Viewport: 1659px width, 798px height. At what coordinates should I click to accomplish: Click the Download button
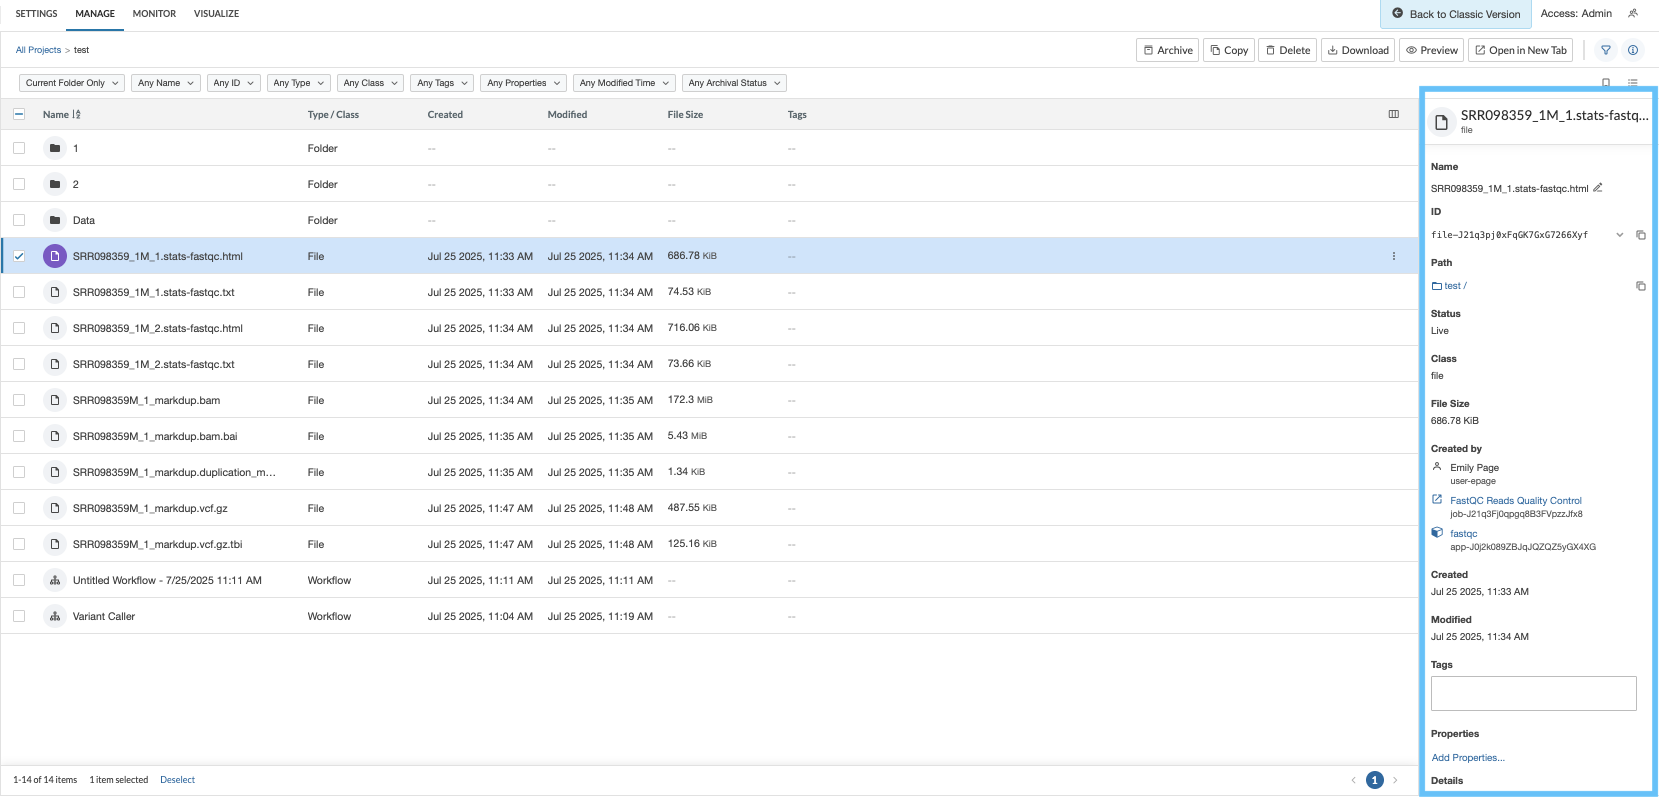[x=1358, y=50]
